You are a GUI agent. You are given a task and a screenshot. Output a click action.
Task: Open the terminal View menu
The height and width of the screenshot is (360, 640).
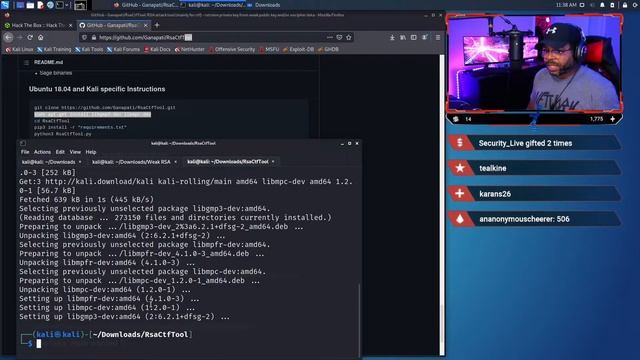(x=75, y=152)
